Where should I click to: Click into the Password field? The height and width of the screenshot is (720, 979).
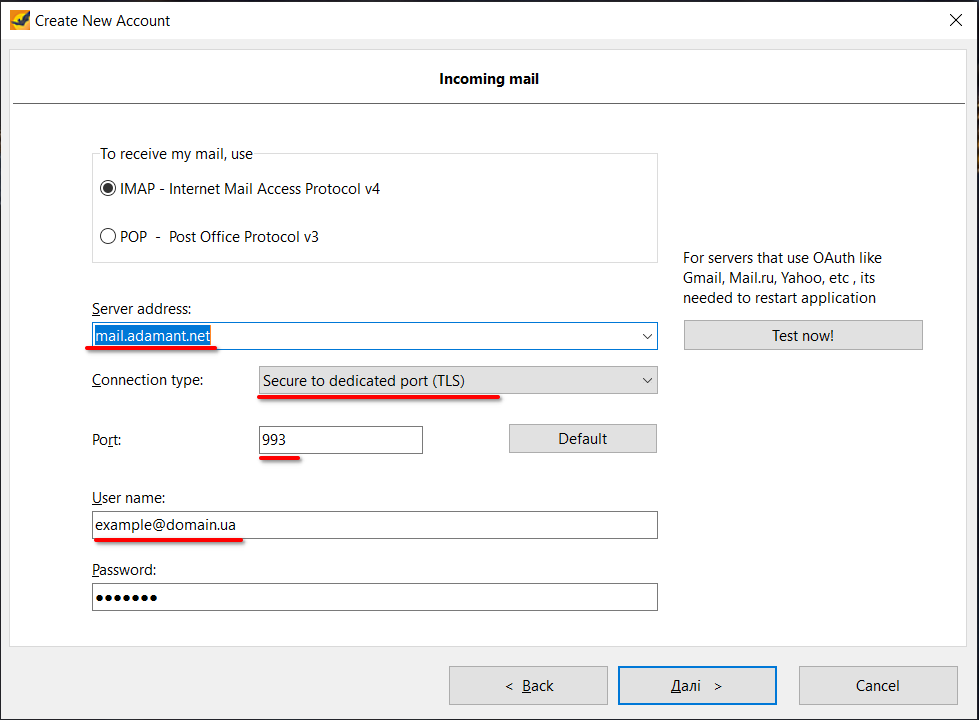point(374,597)
